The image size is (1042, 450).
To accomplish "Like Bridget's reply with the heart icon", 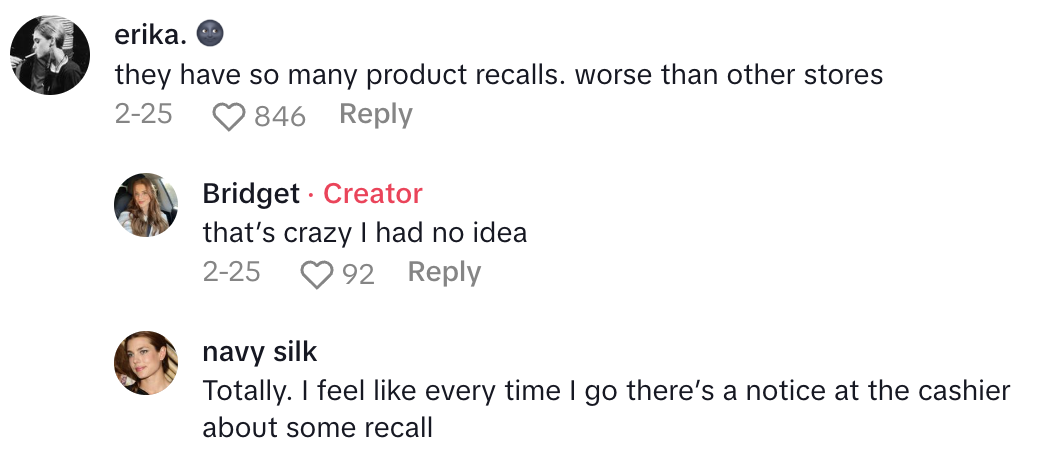I will (x=317, y=274).
